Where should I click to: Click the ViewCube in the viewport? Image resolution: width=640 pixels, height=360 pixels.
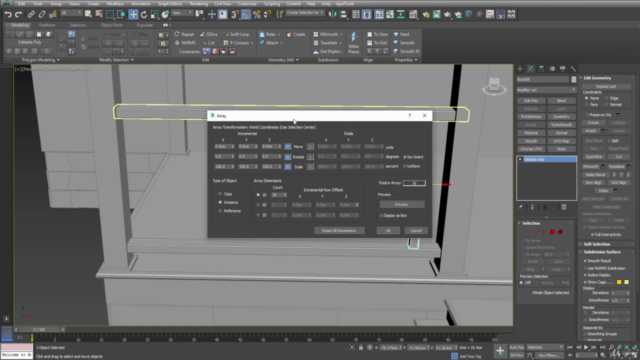pyautogui.click(x=494, y=86)
